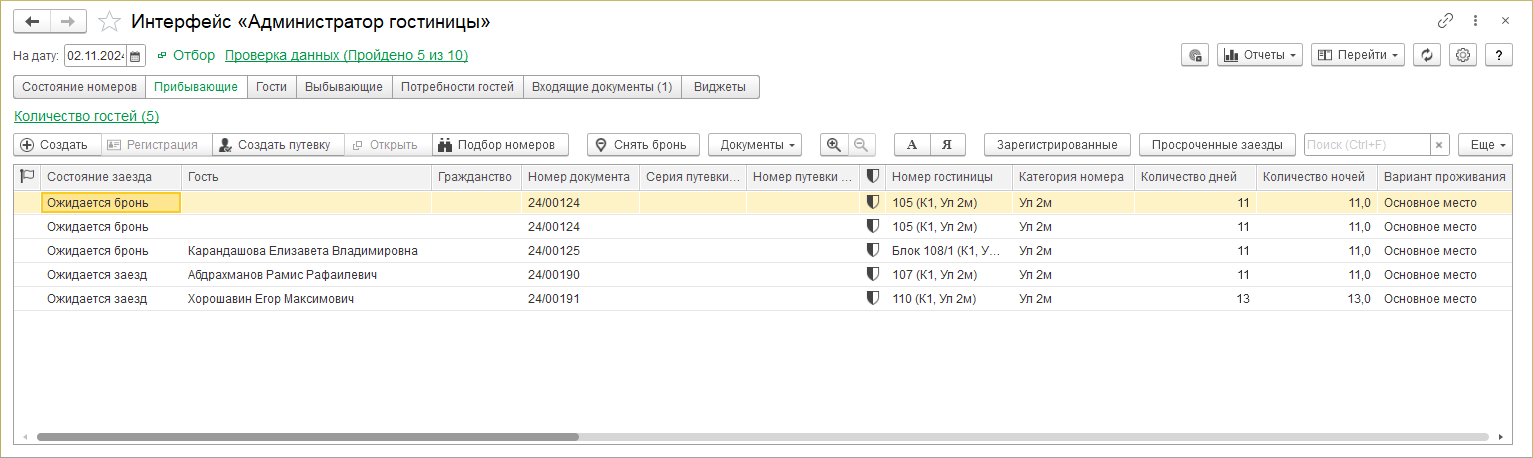Click document number 24/00191
This screenshot has width=1533, height=458.
pos(554,299)
